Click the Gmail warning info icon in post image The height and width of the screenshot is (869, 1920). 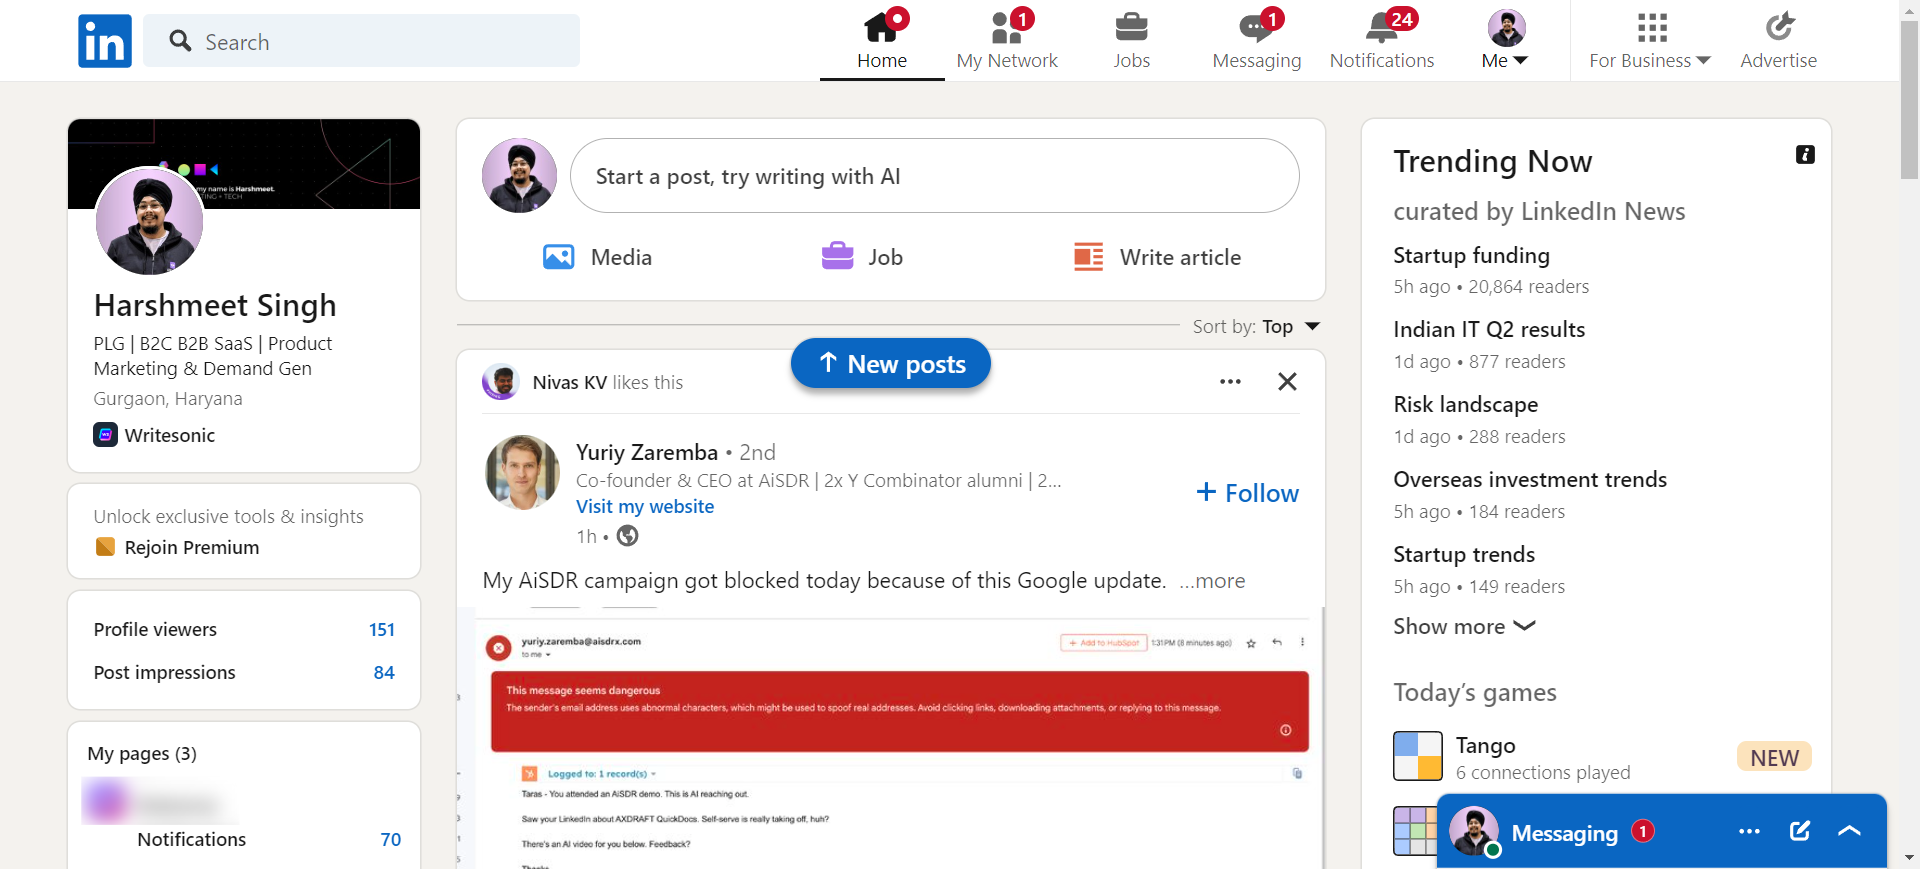(x=1286, y=730)
